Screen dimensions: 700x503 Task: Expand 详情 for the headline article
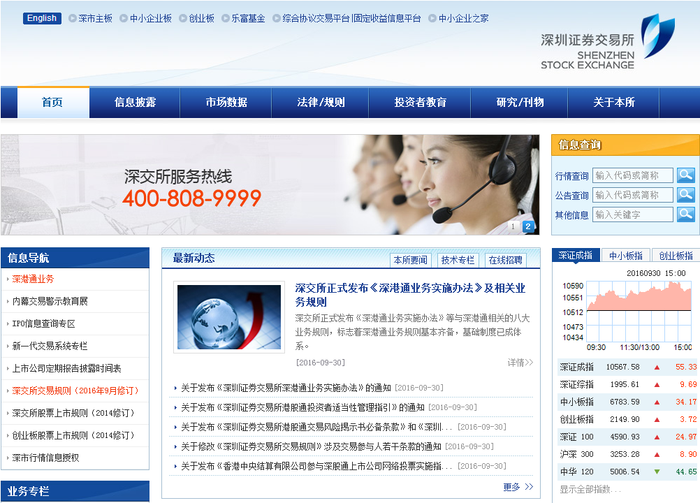tap(520, 362)
